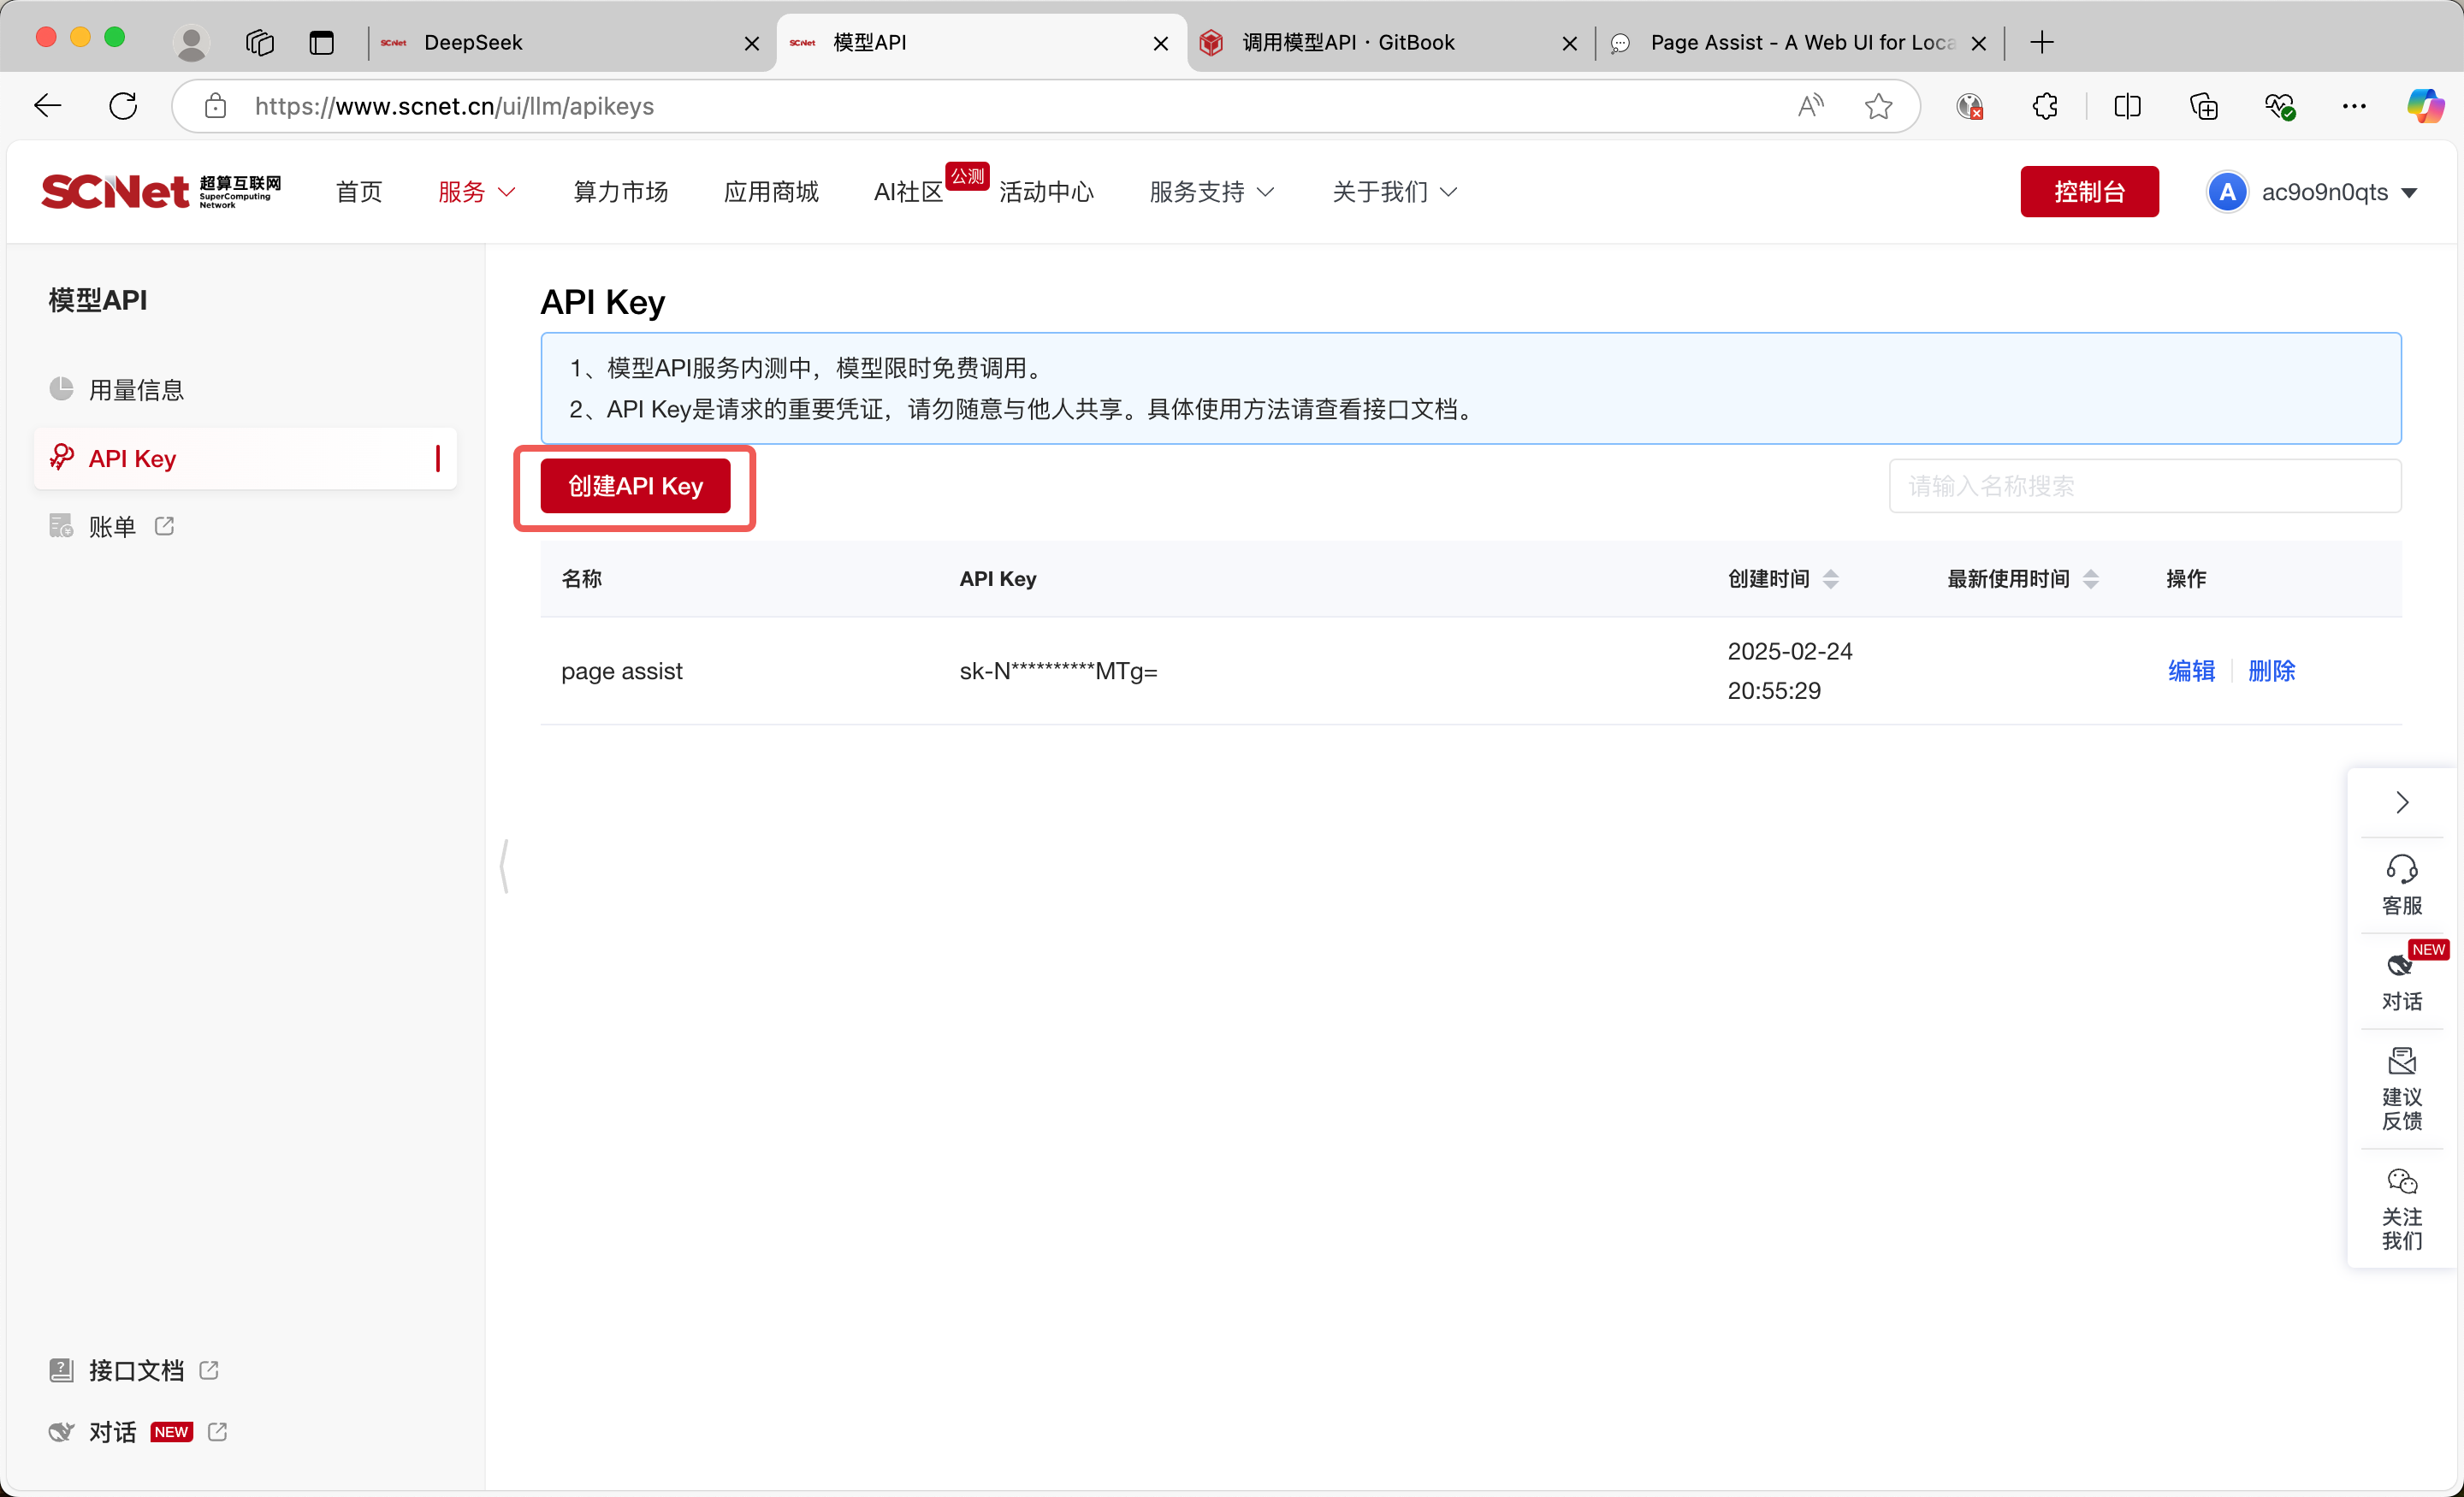Open 活动中心 in navigation
The height and width of the screenshot is (1497, 2464).
1046,192
